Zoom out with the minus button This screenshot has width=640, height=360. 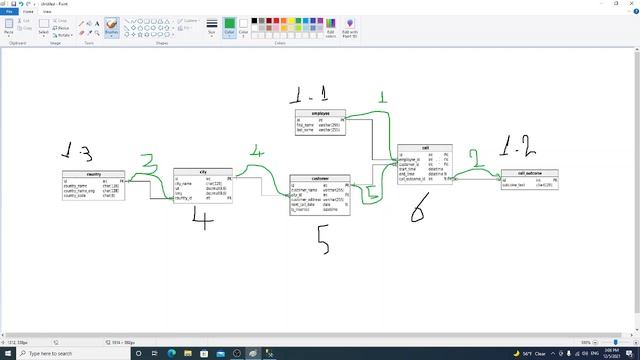[595, 342]
